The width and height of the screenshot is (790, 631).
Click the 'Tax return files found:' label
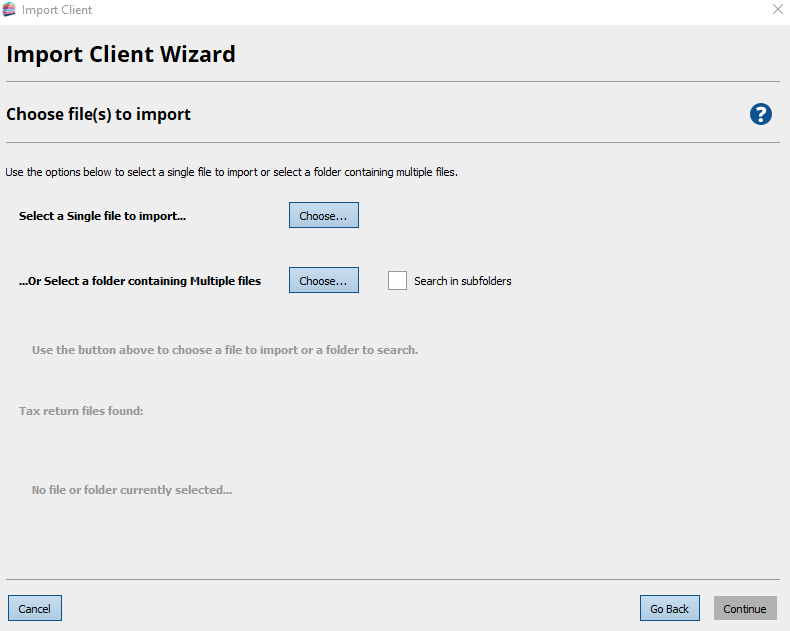click(x=81, y=411)
